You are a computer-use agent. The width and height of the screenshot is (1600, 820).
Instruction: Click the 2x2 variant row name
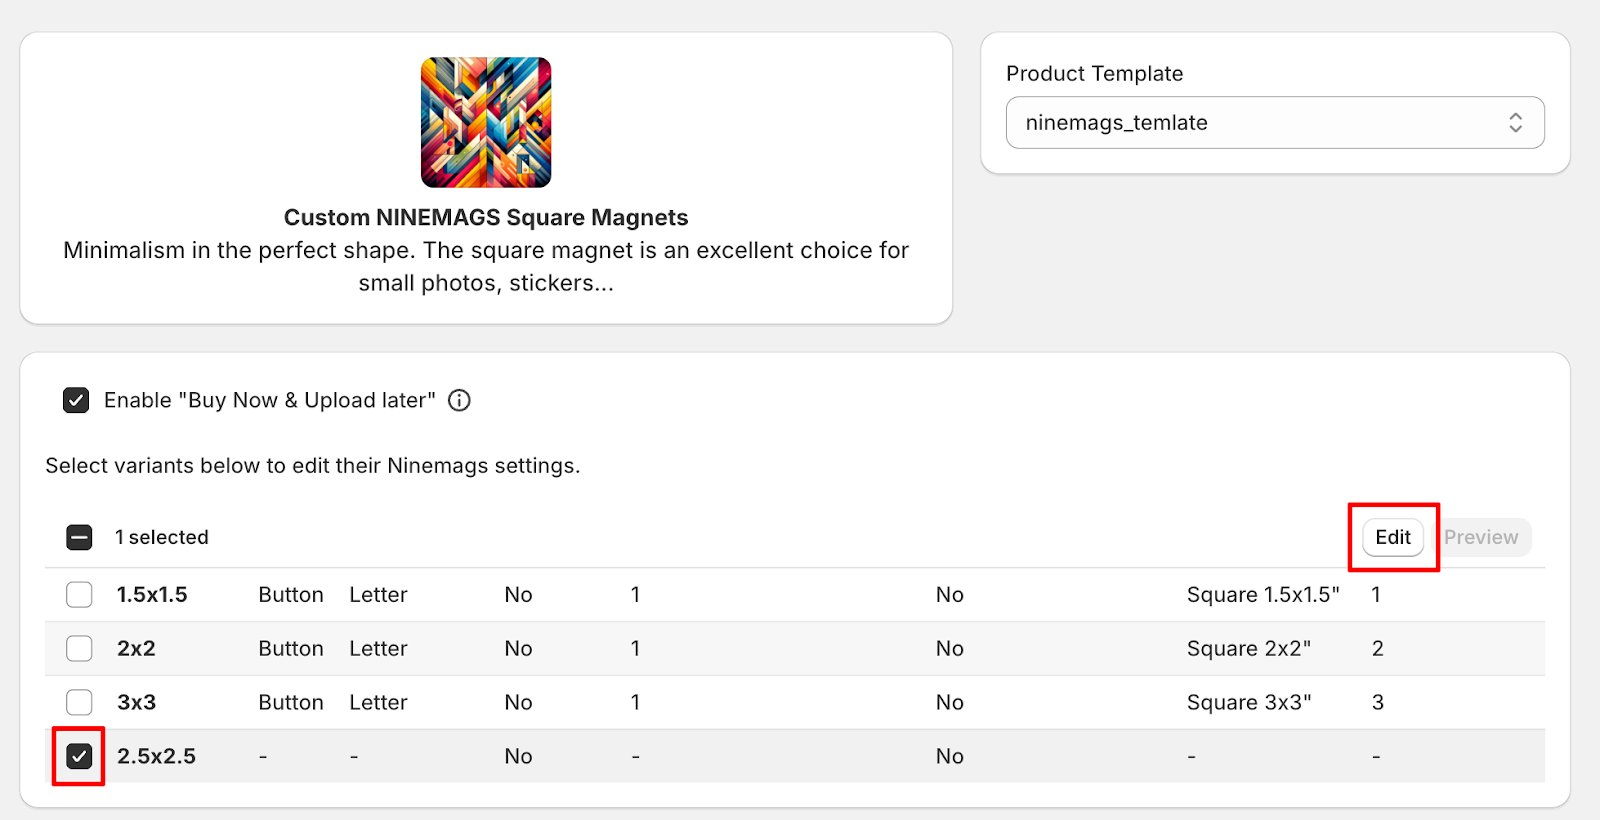136,649
